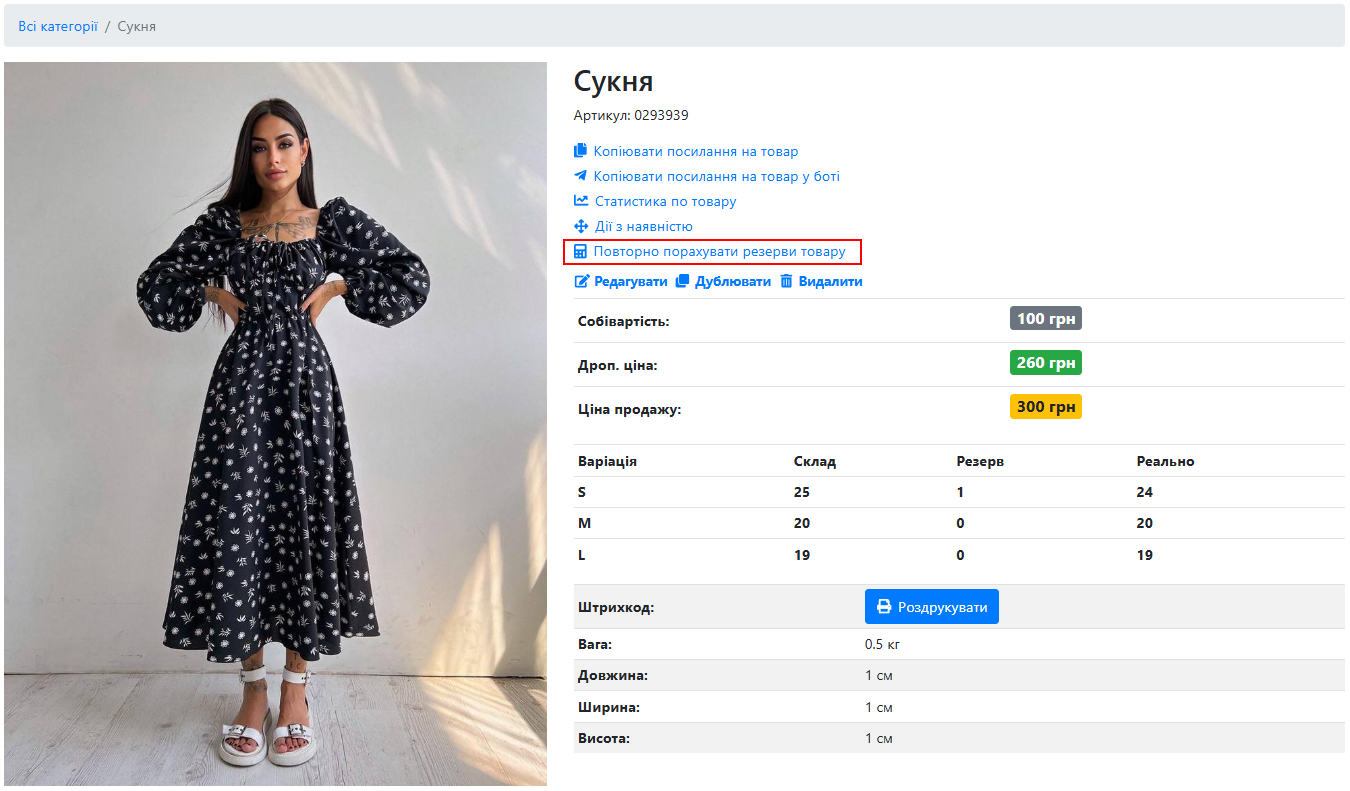
Task: Click the dress product photo
Action: (x=275, y=424)
